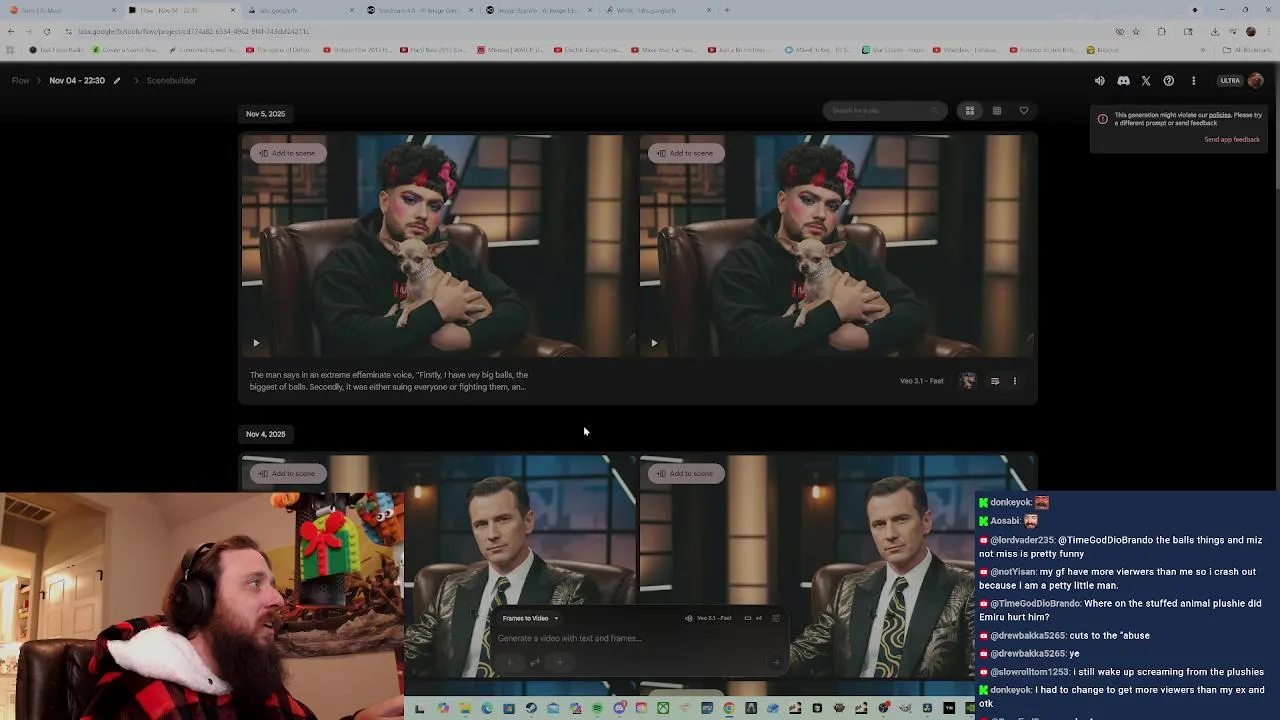Change the x4 outputs count setting

pos(754,618)
